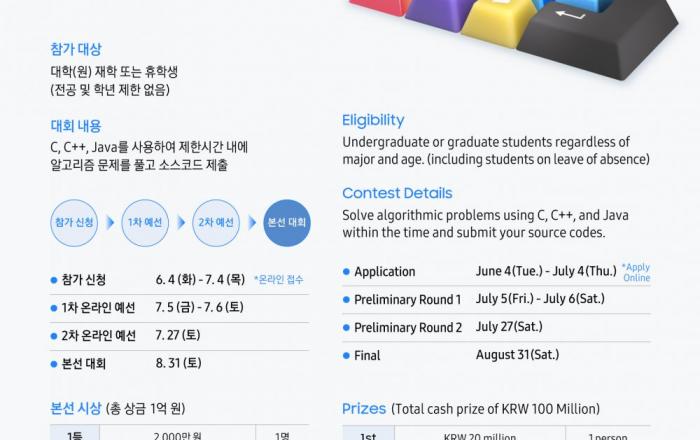Image resolution: width=700 pixels, height=440 pixels.
Task: Click the bullet beside 본선 대회 date row
Action: (x=54, y=364)
